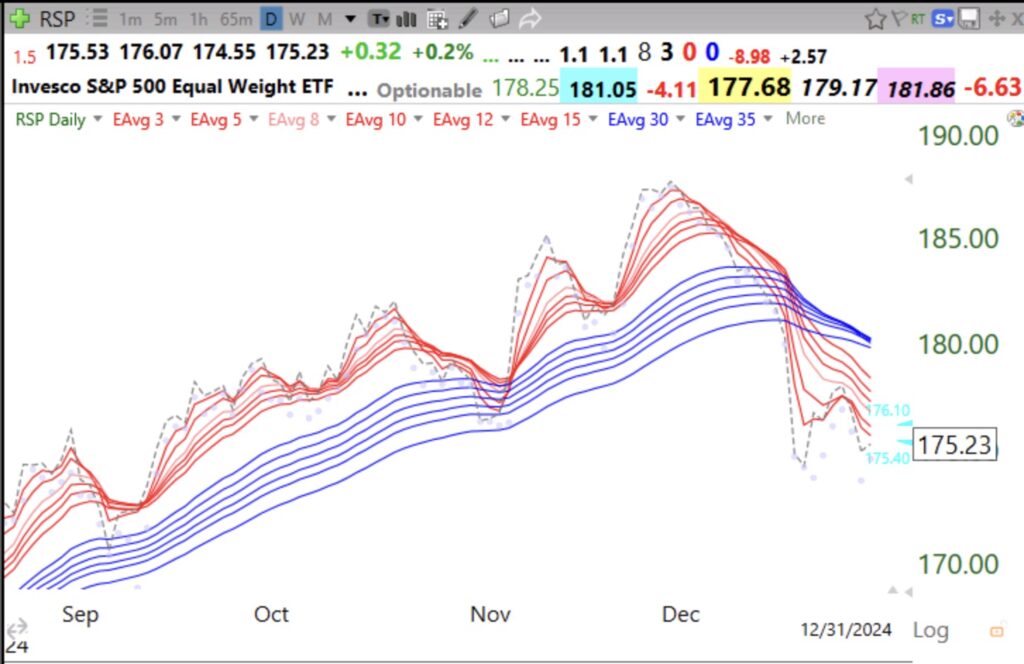1024x664 pixels.
Task: Enable the RT real-time data toggle
Action: (x=918, y=17)
